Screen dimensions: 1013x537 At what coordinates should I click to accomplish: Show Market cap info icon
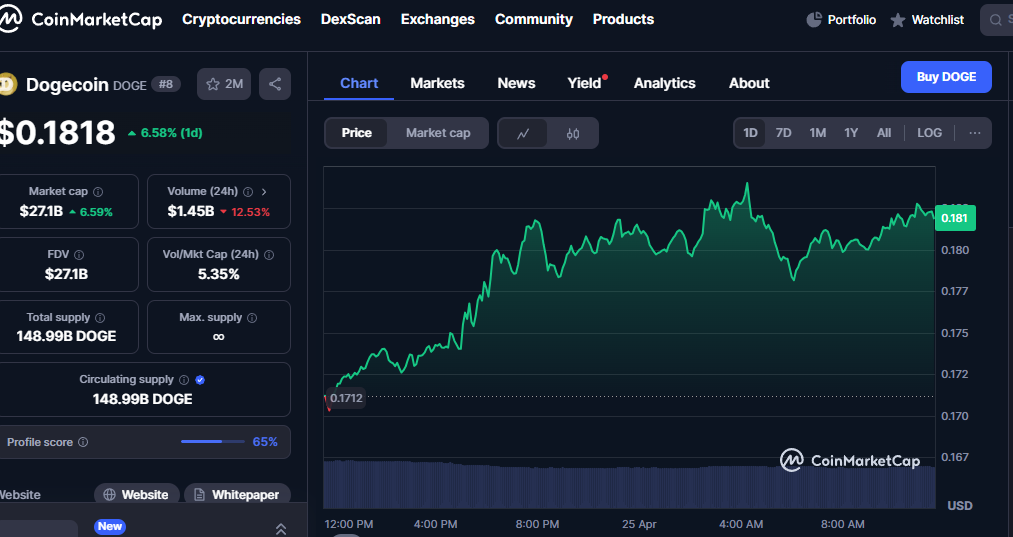98,192
